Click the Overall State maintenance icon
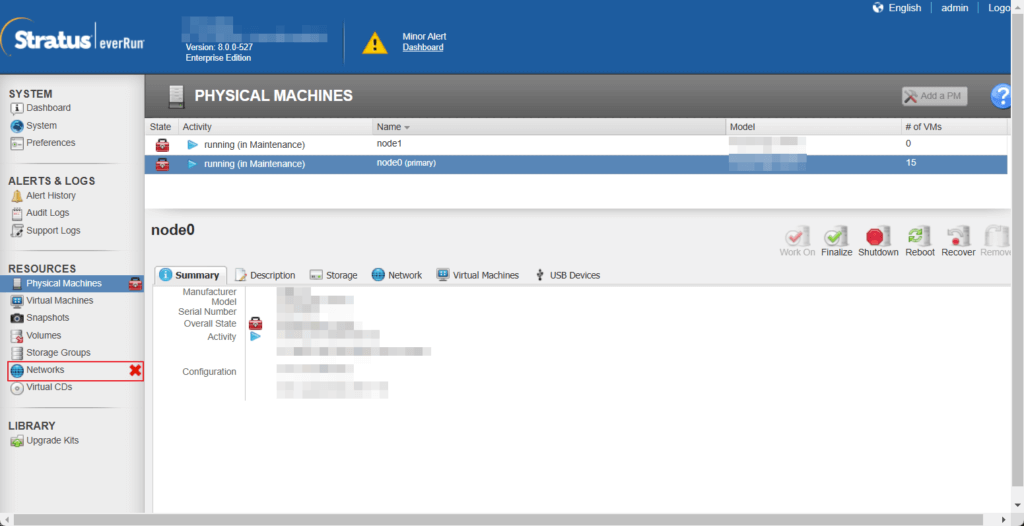 pyautogui.click(x=255, y=323)
